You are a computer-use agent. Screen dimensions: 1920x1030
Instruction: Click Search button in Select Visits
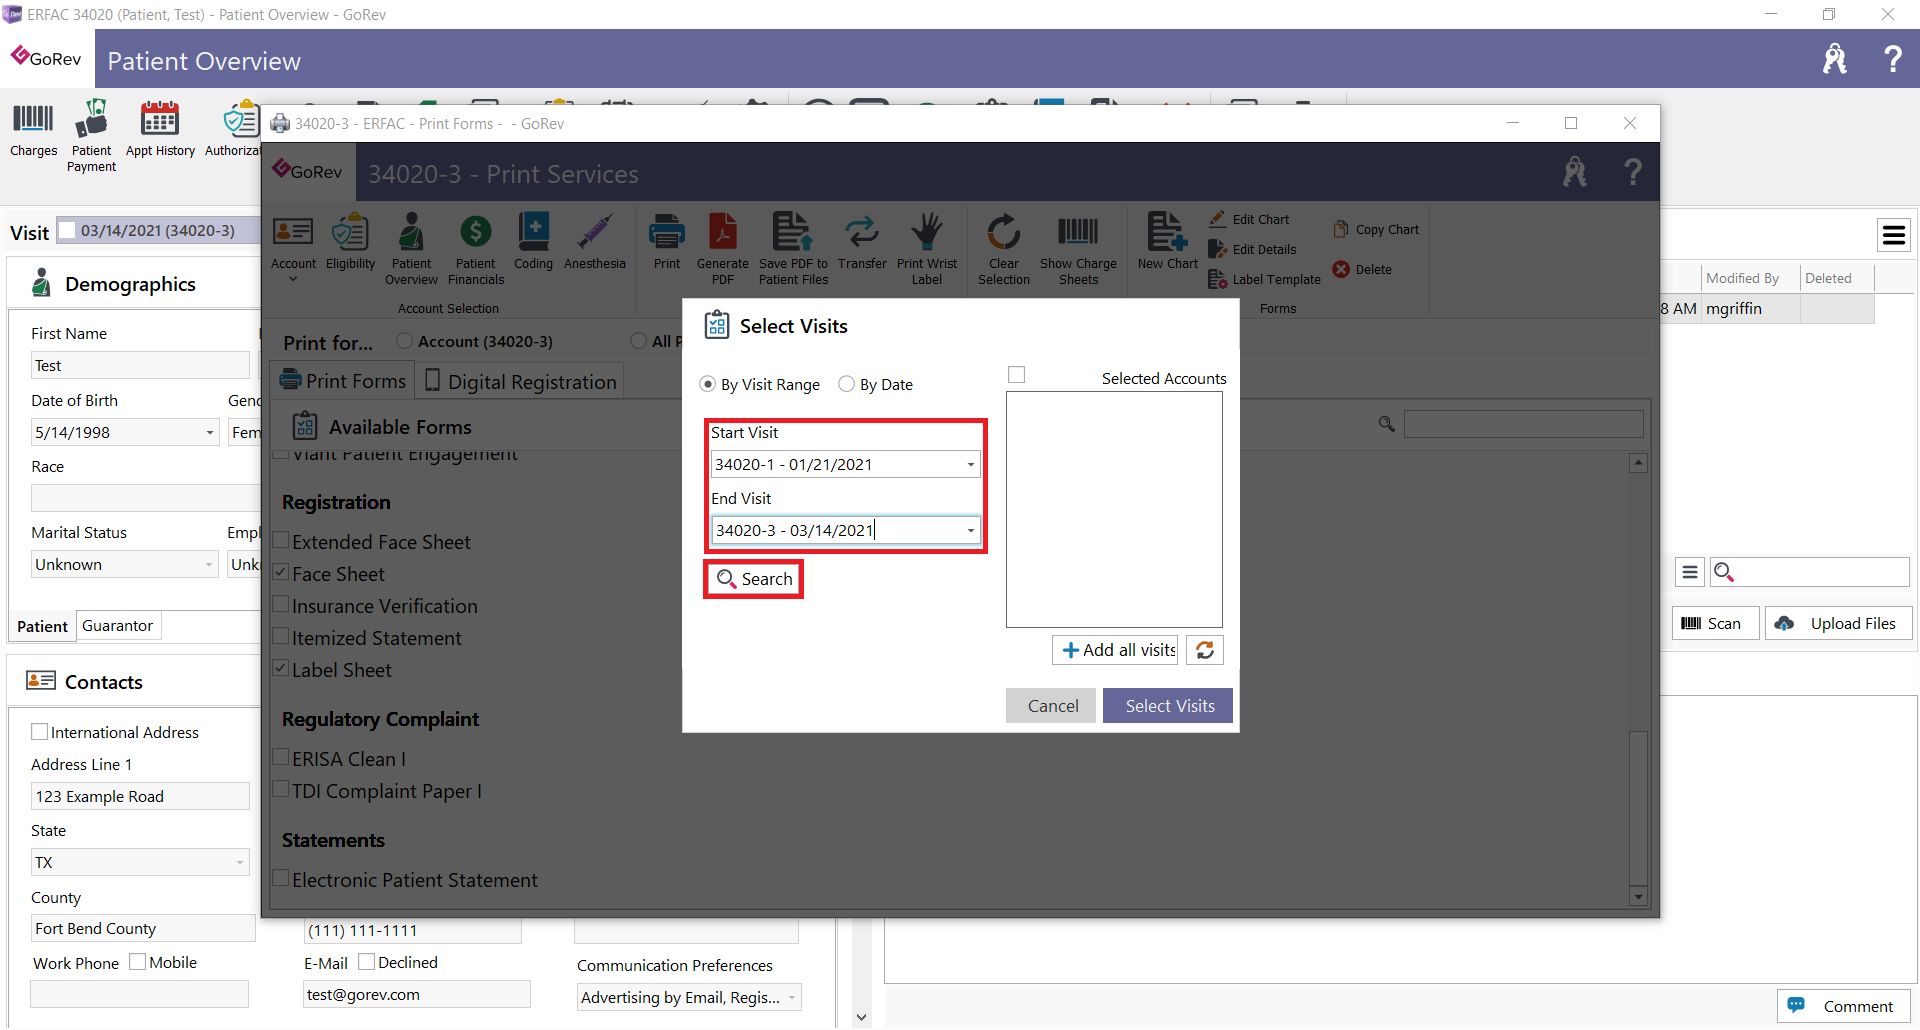pyautogui.click(x=754, y=579)
